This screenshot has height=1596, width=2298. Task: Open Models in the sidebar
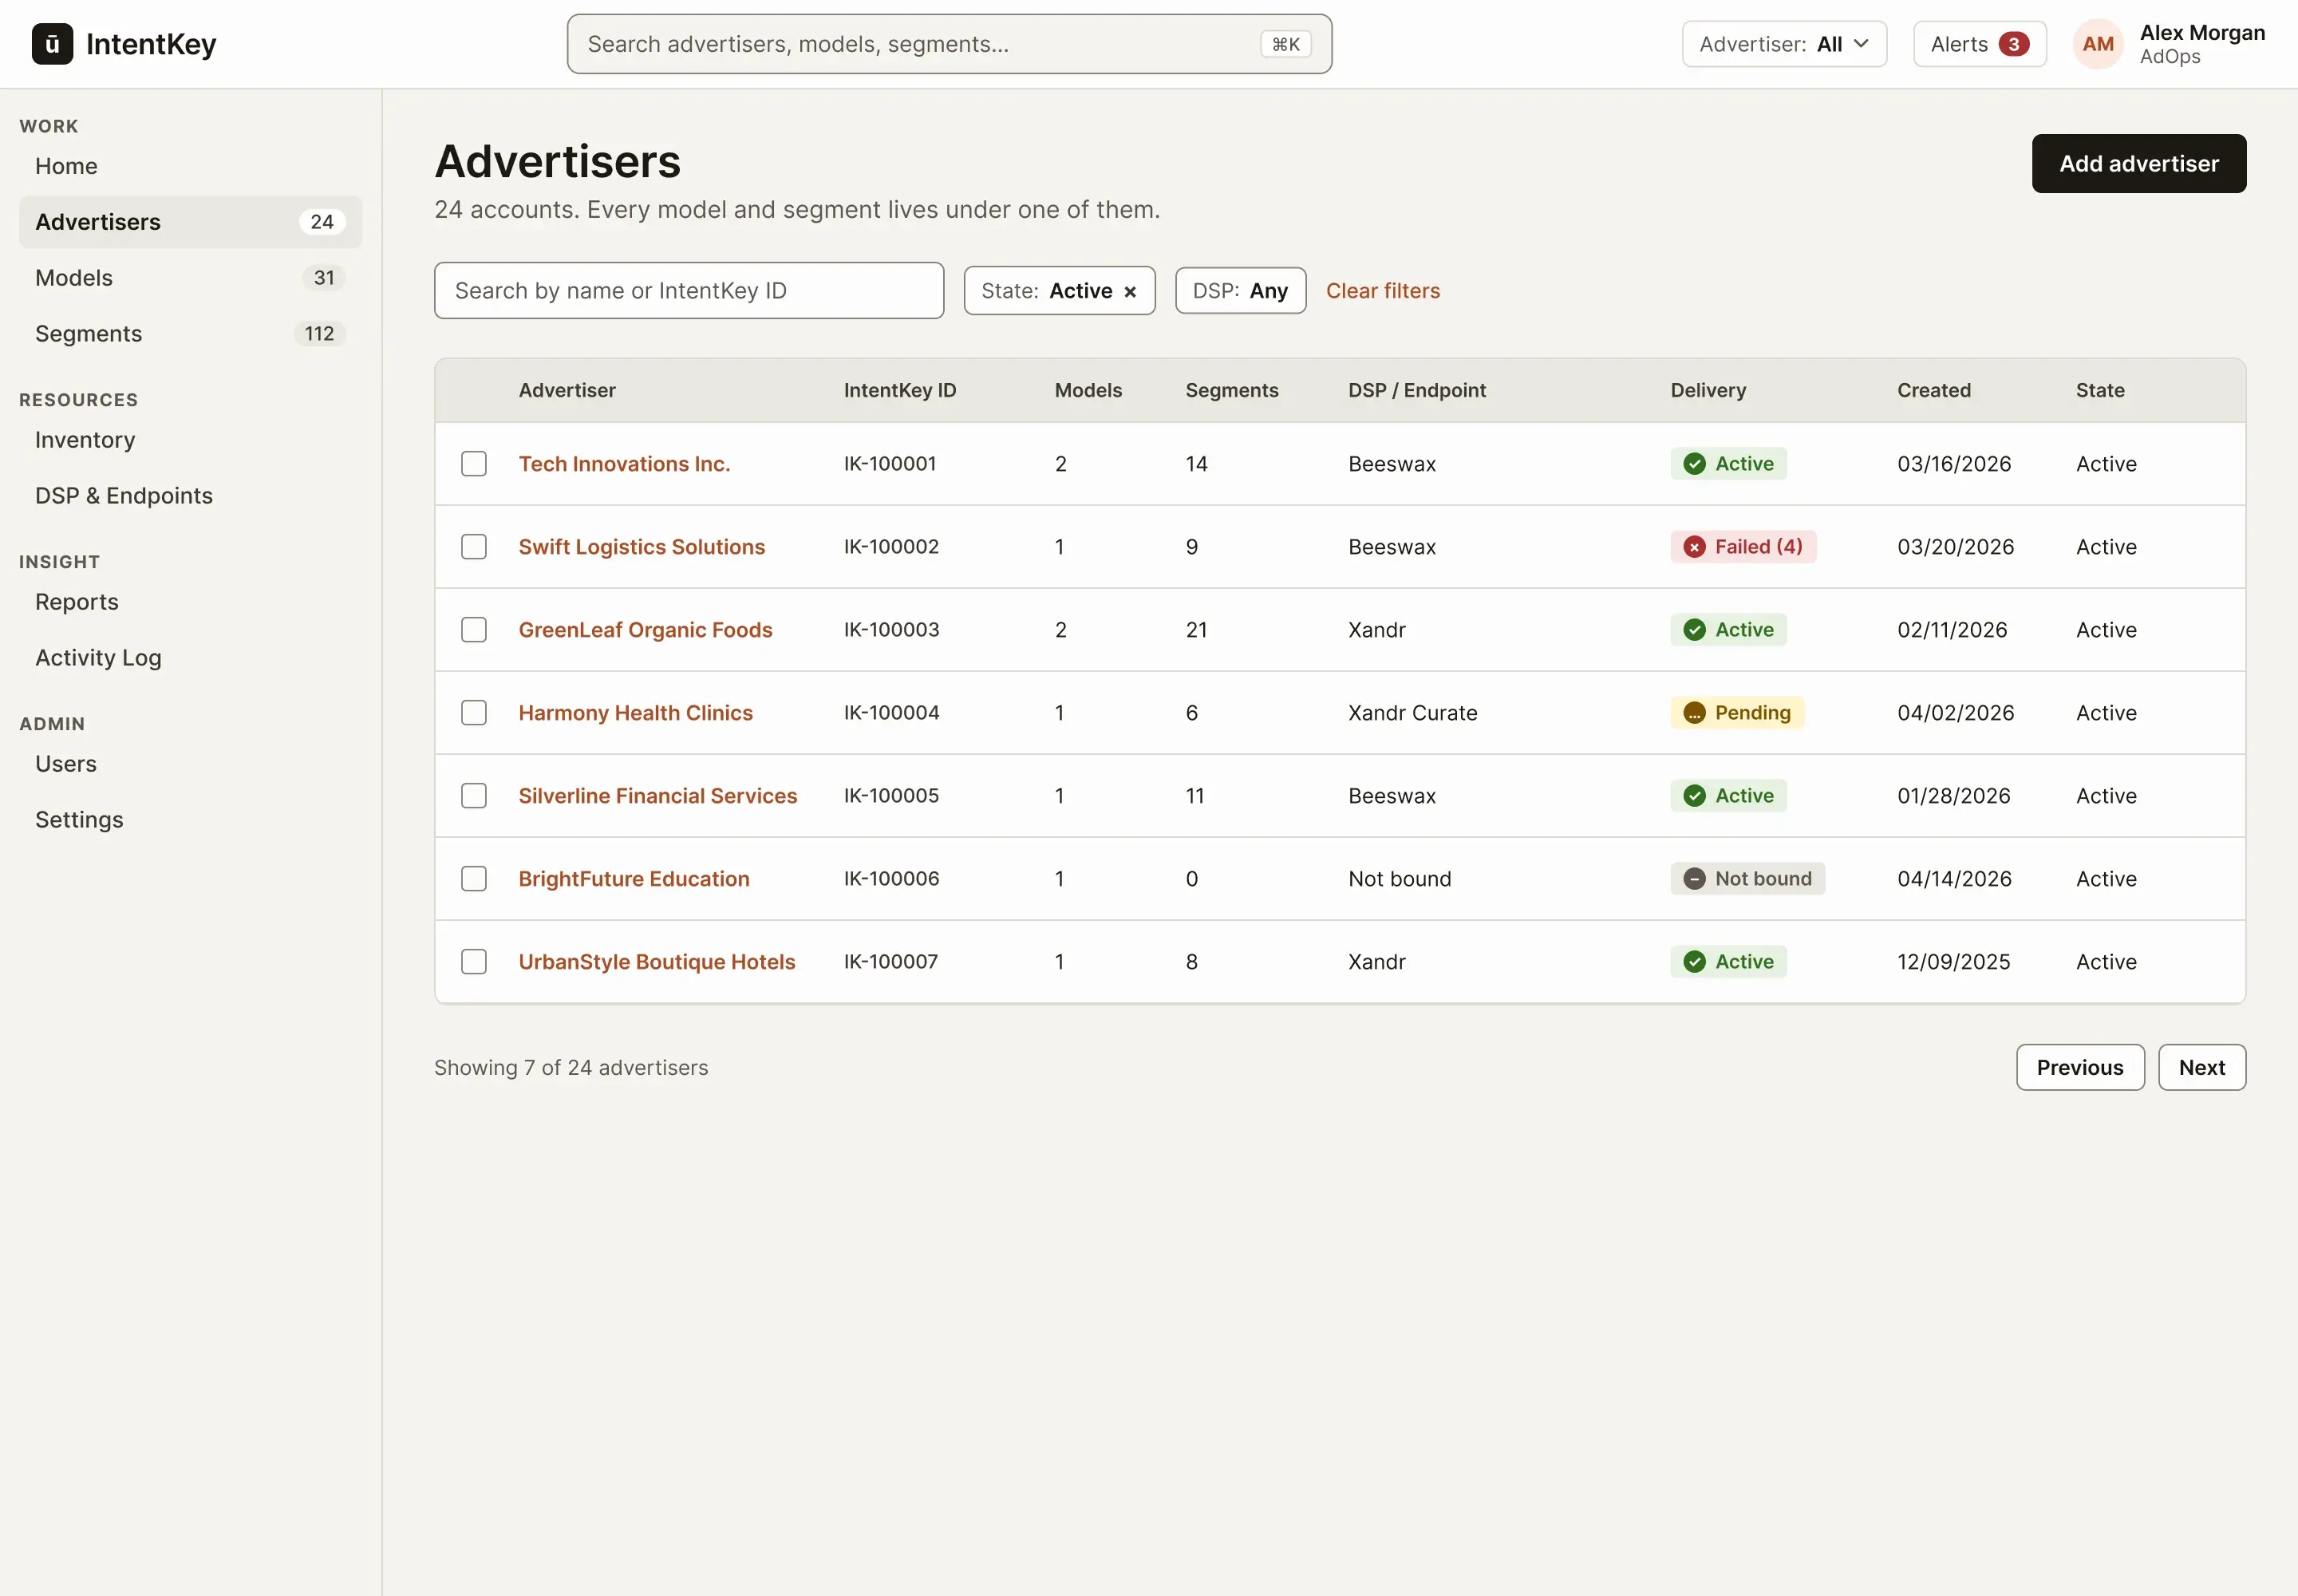[x=190, y=278]
